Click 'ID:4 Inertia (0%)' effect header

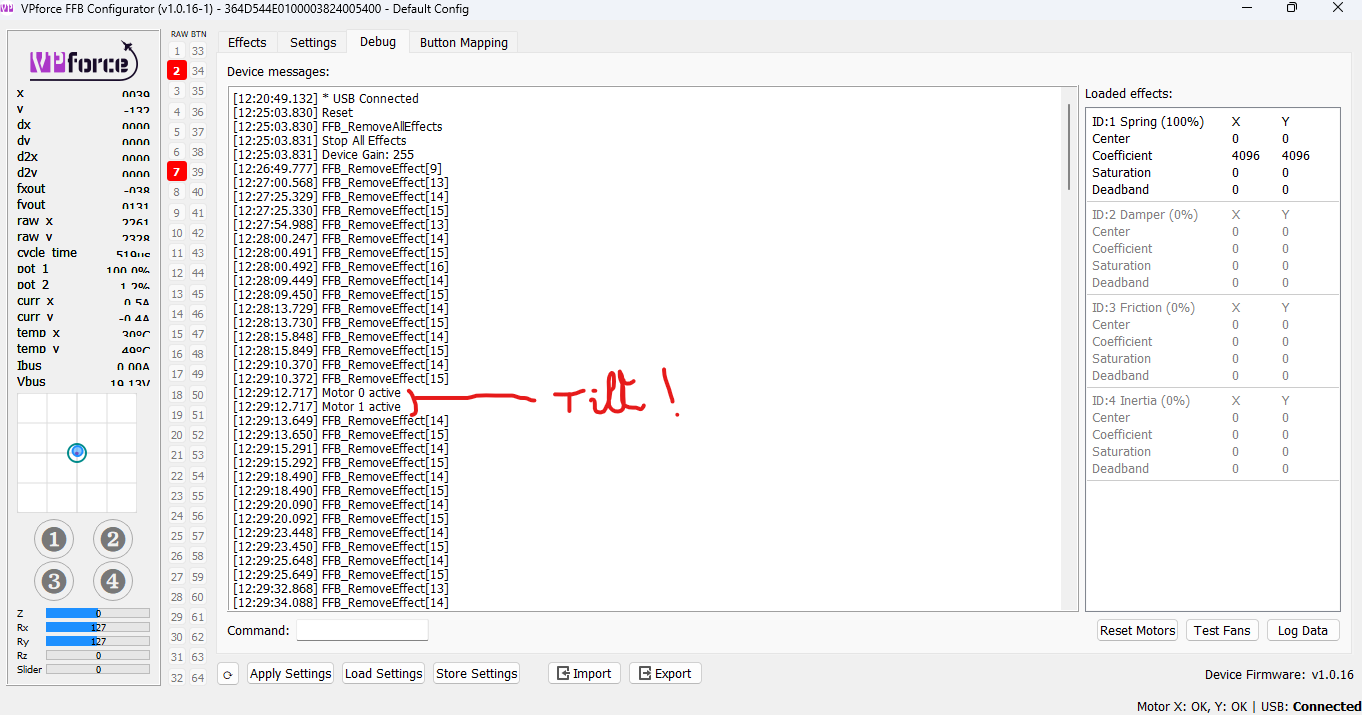(x=1141, y=400)
